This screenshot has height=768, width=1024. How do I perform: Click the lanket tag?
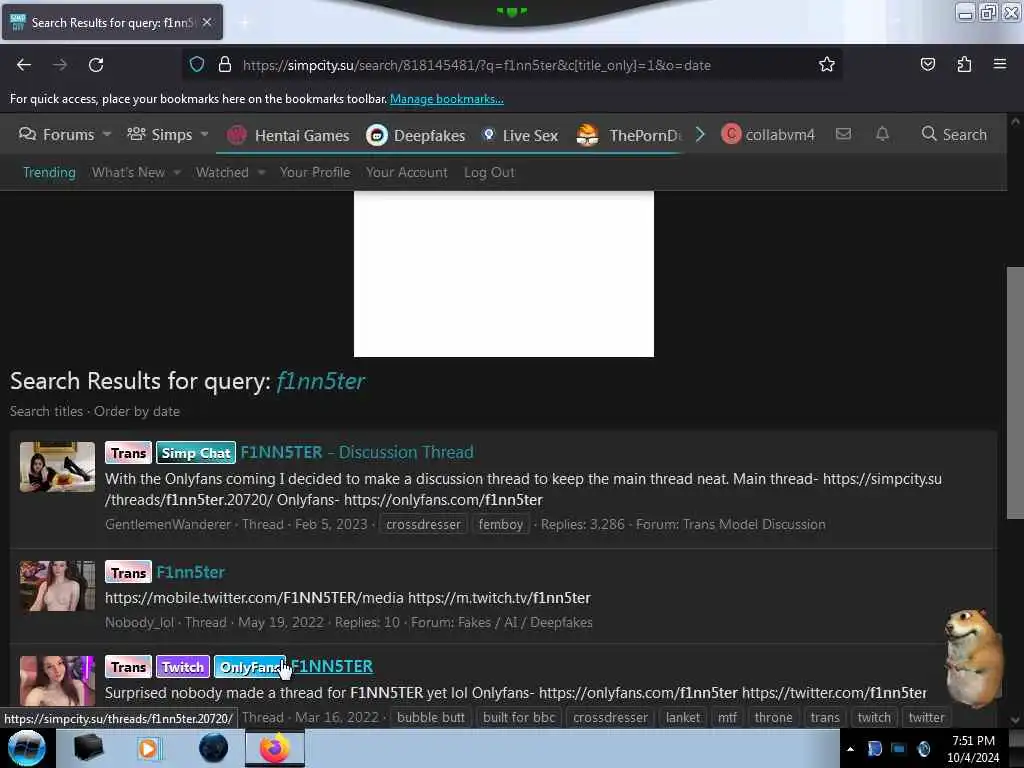click(x=682, y=718)
